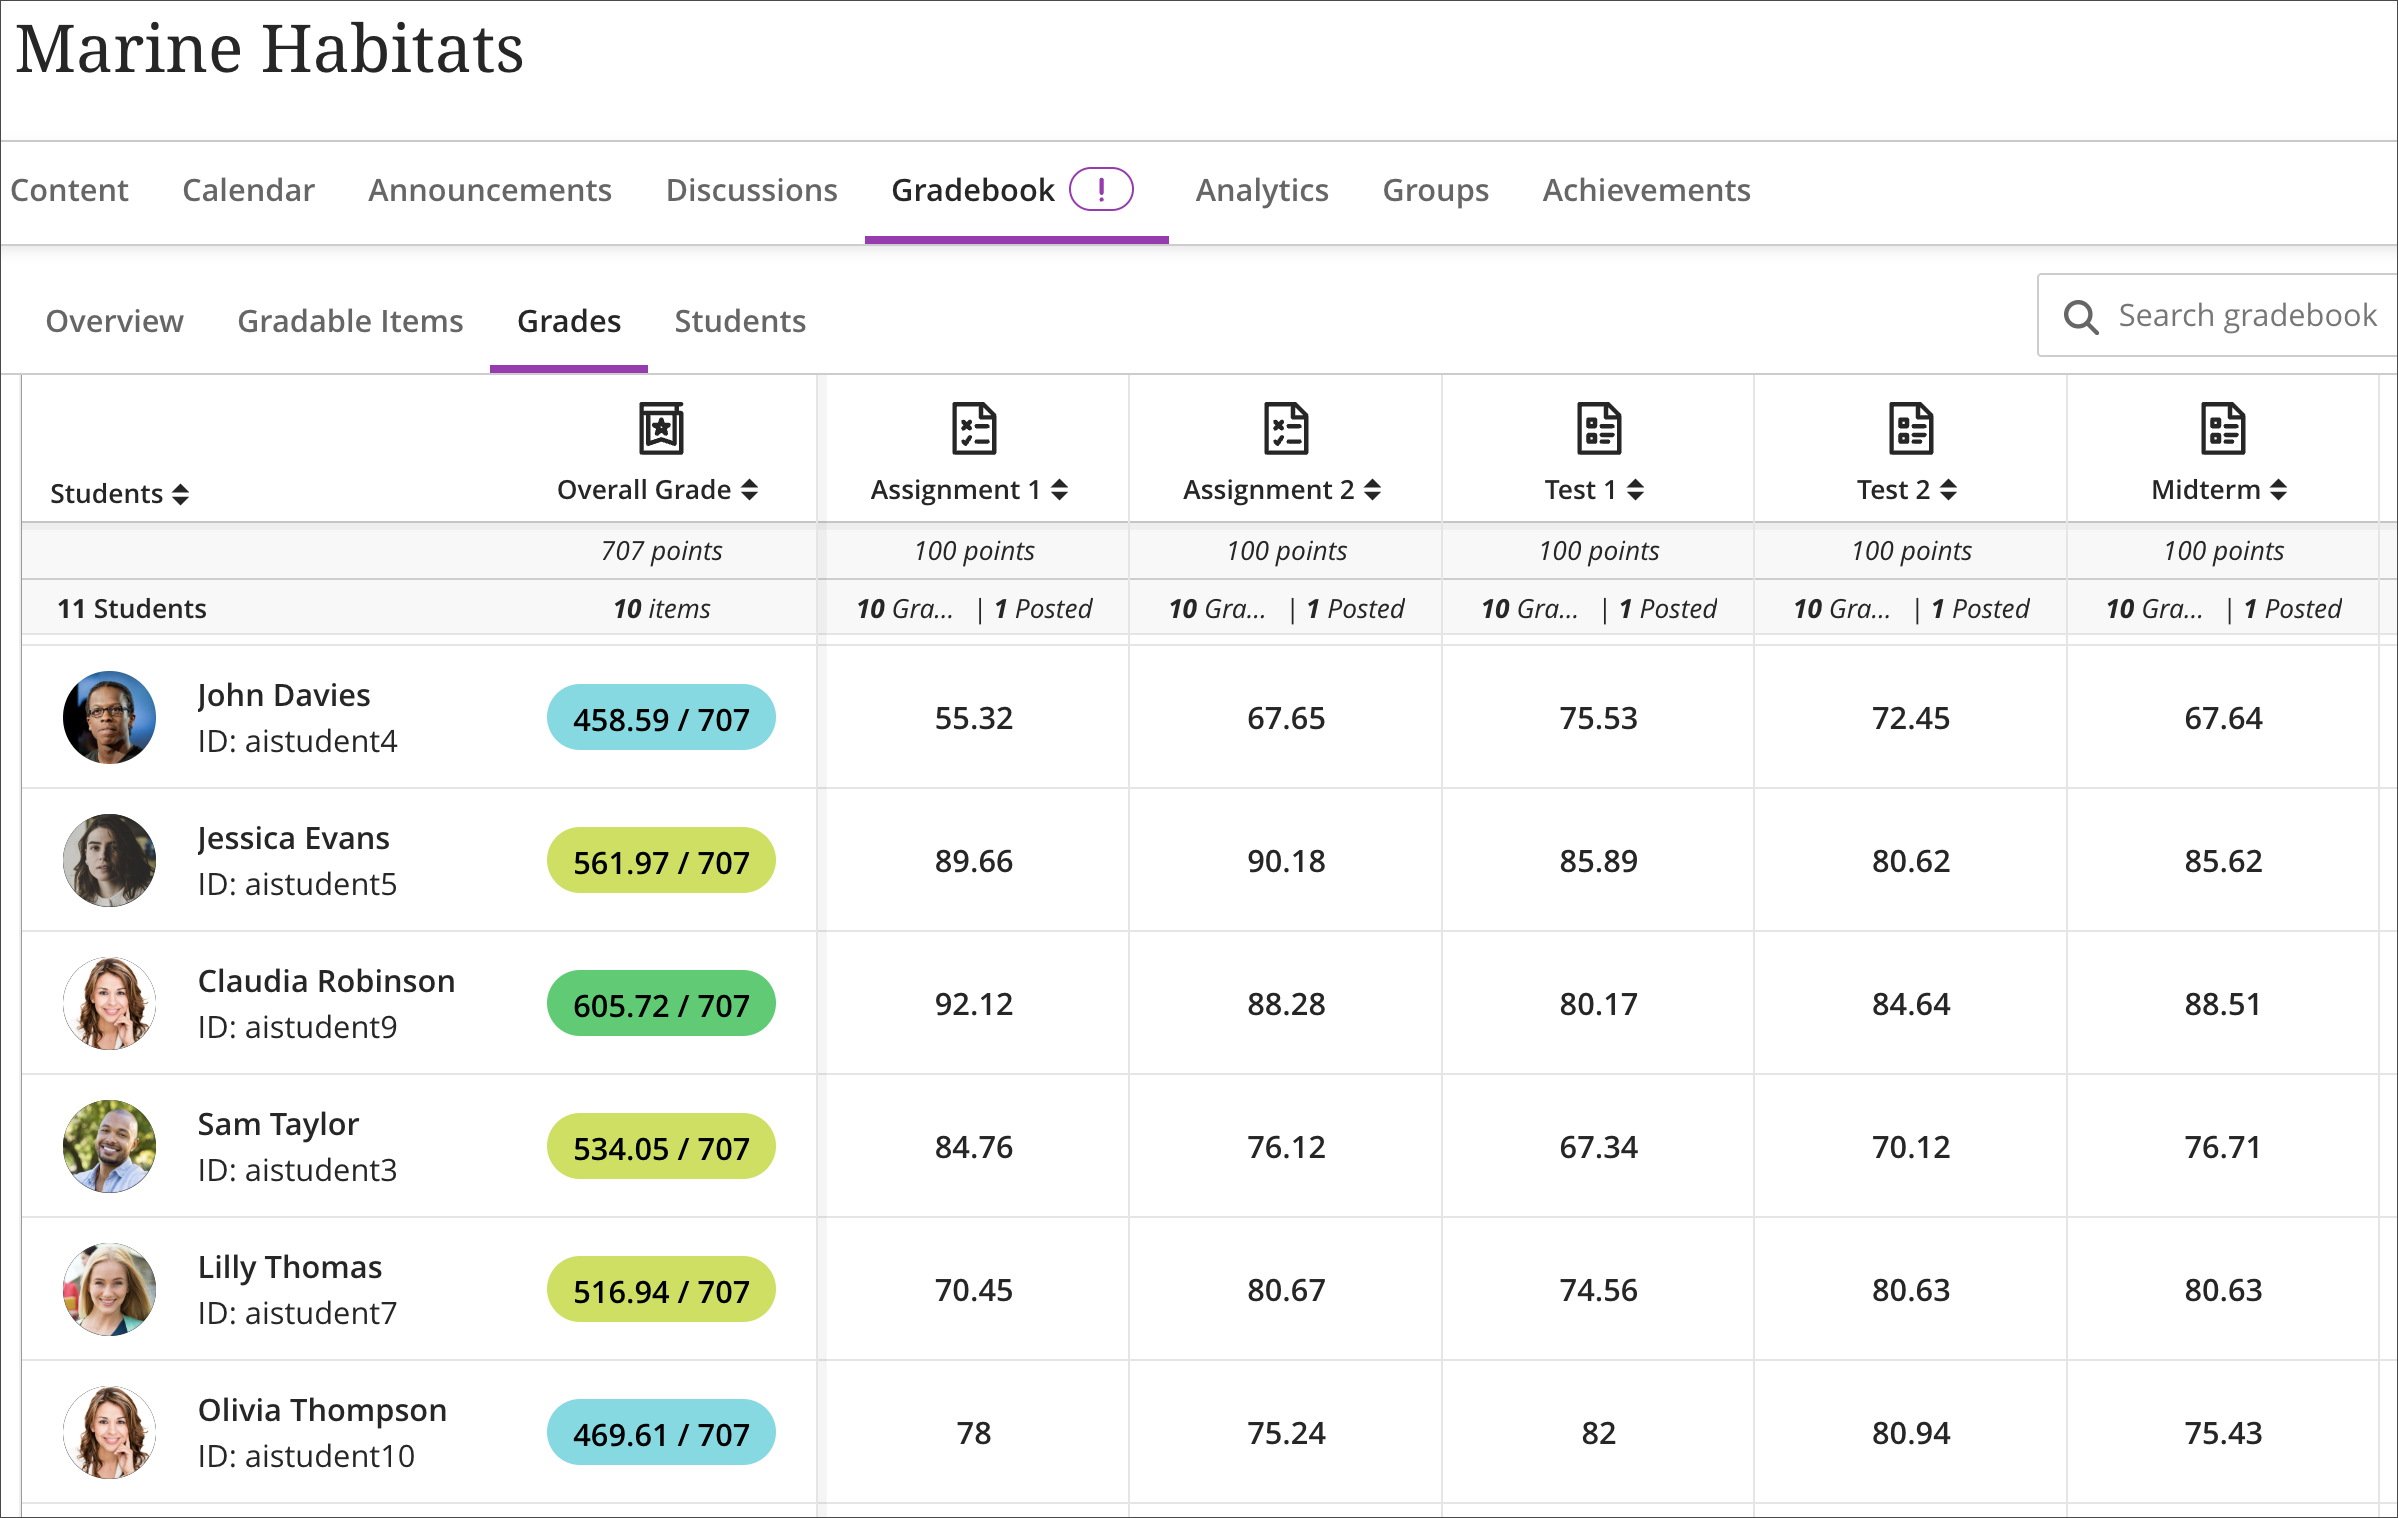
Task: Switch to the Analytics tab
Action: pos(1262,190)
